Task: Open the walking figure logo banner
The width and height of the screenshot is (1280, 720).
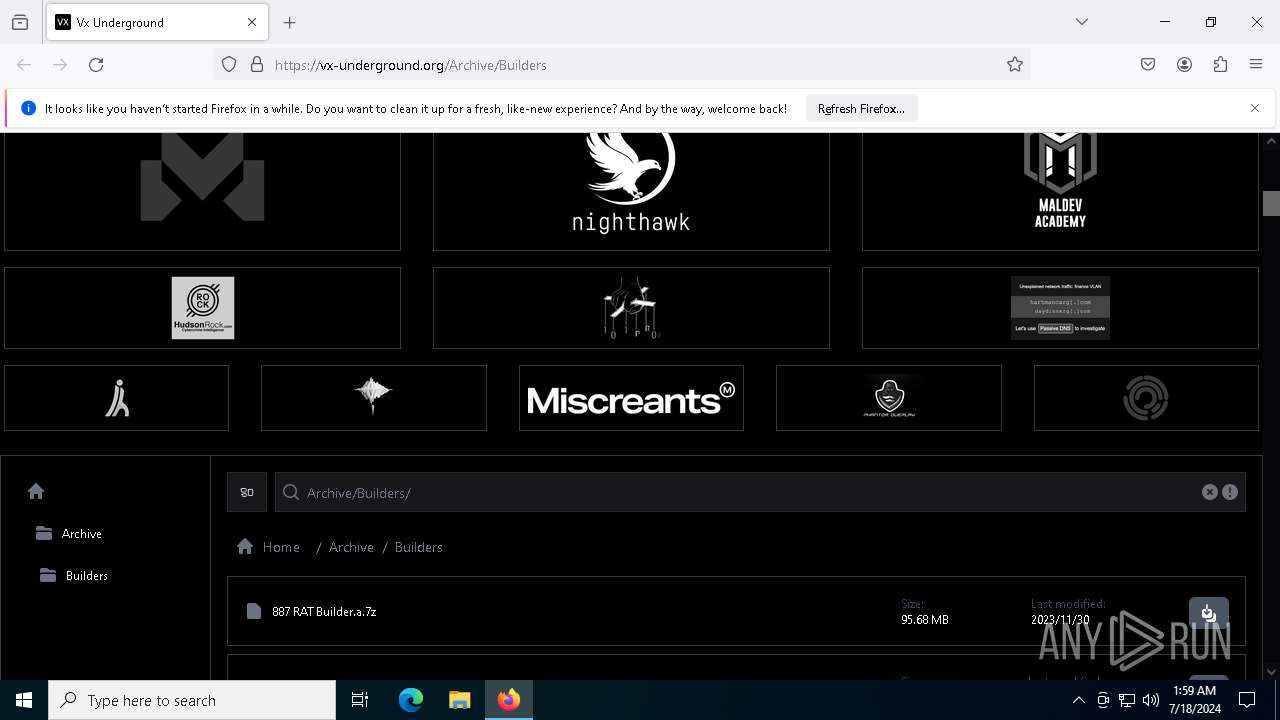Action: coord(117,398)
